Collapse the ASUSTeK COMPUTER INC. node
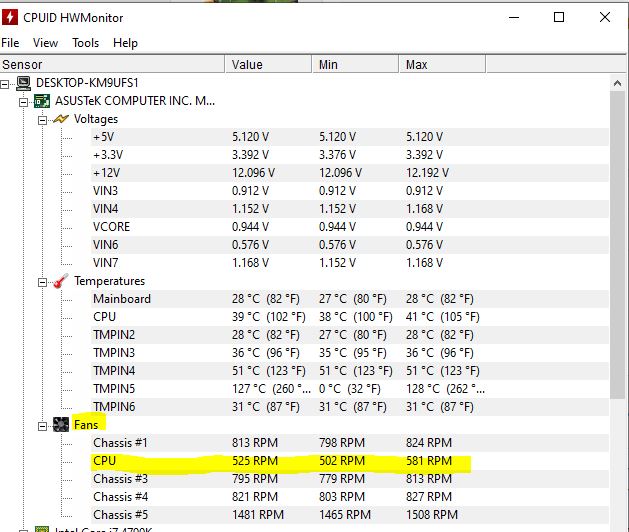Screen dimensions: 629x532 (23, 102)
